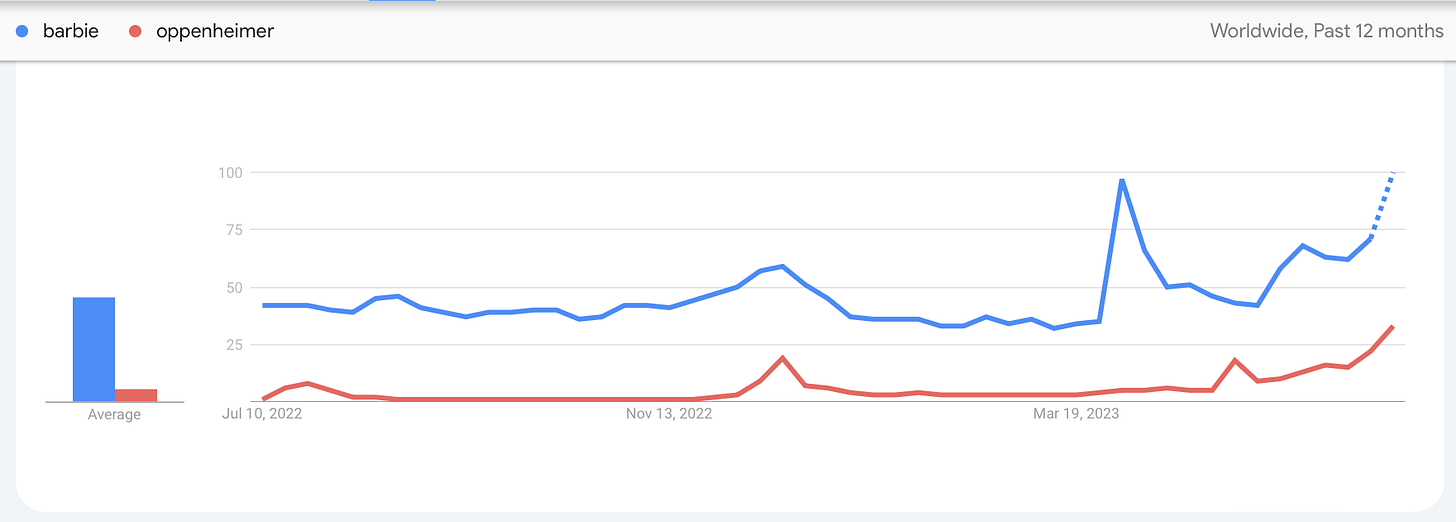
Task: Click the Mar 19, 2023 axis date
Action: [x=1075, y=413]
